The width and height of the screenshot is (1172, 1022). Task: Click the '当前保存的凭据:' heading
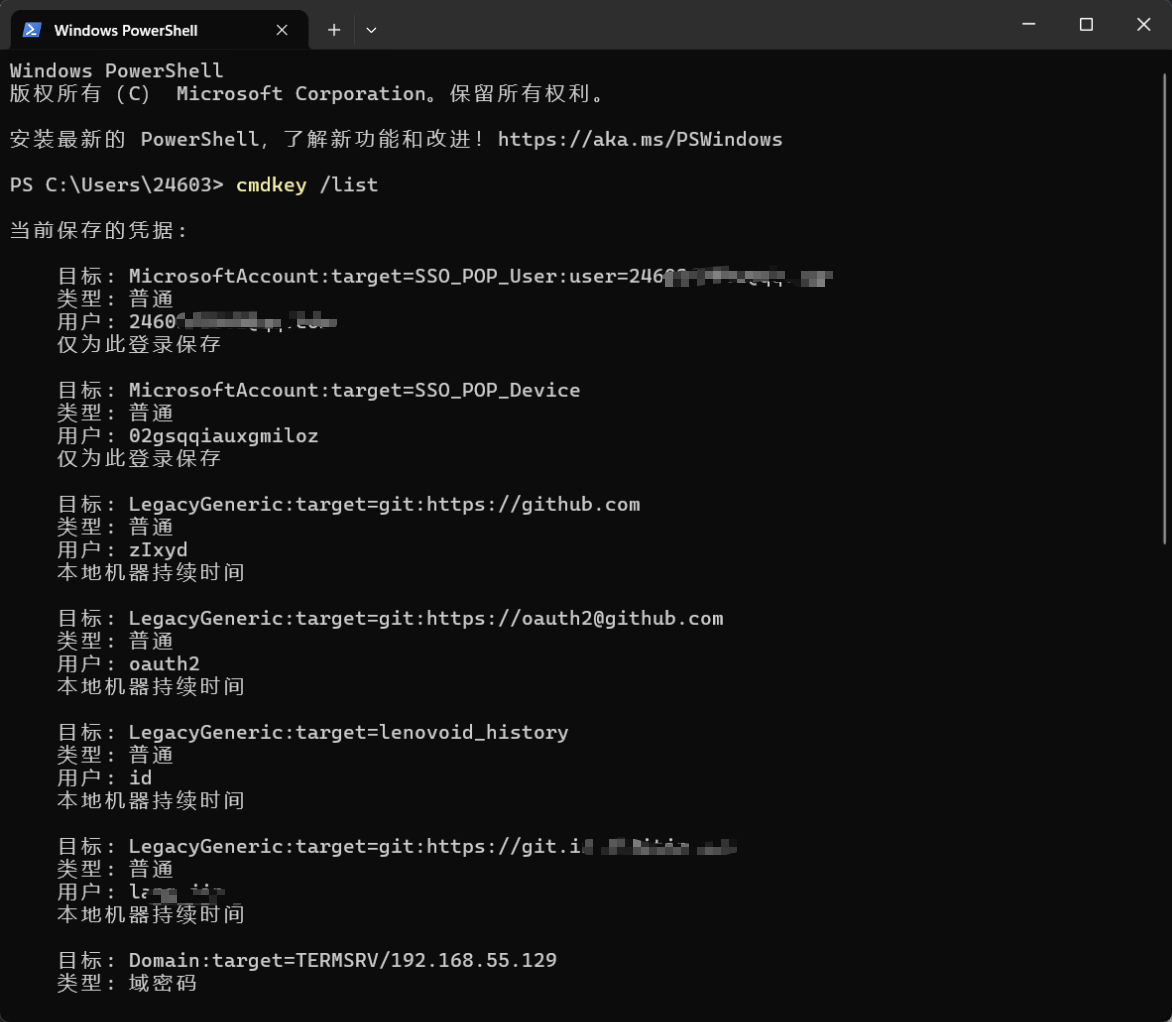[98, 230]
